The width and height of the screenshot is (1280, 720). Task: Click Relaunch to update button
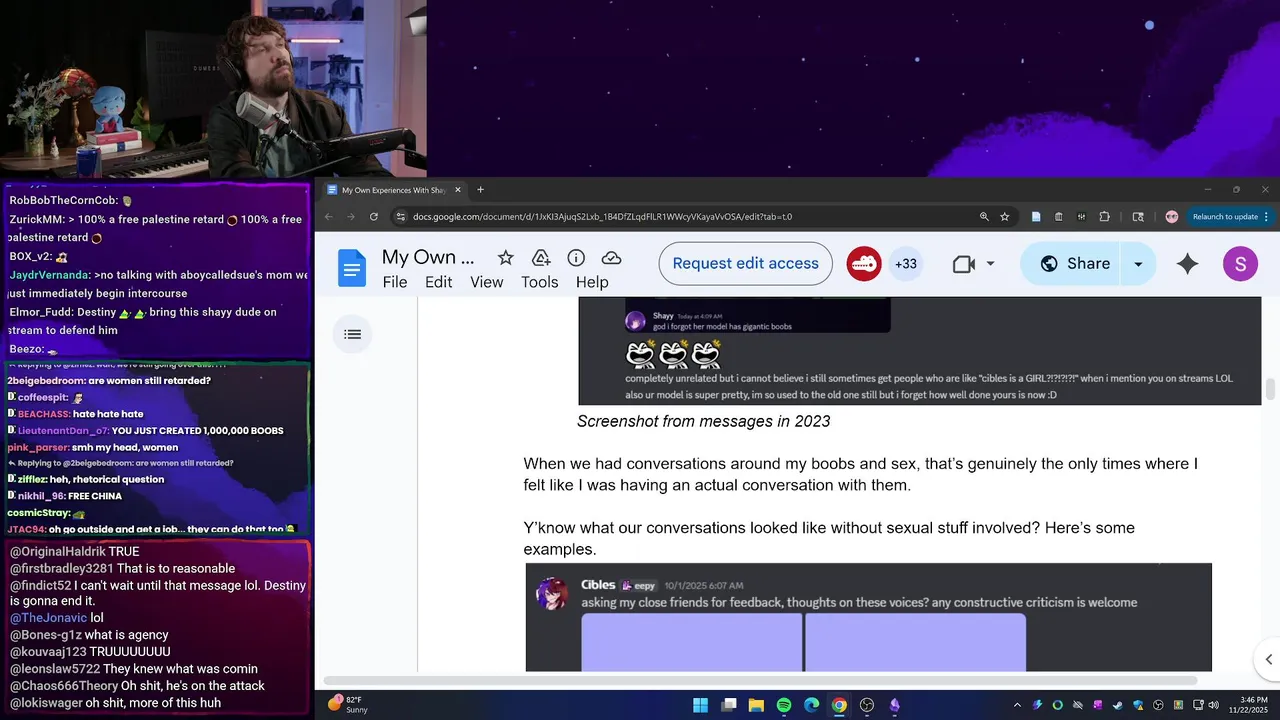coord(1226,217)
